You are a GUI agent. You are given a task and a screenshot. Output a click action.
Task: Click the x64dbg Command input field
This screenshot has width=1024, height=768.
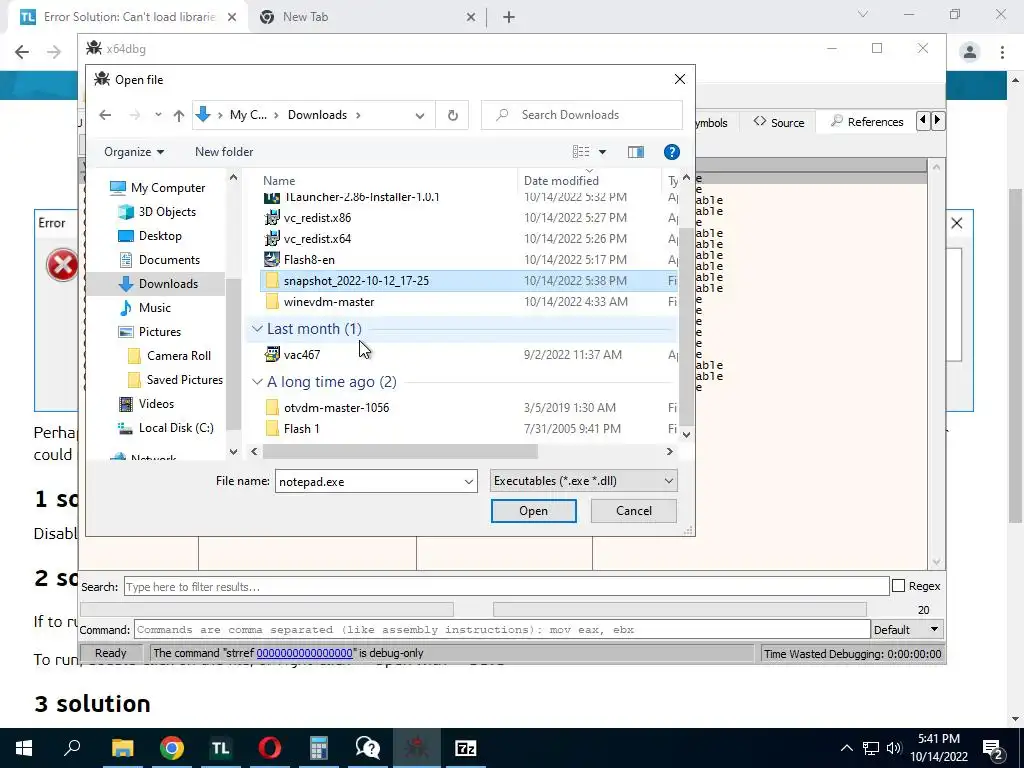502,630
